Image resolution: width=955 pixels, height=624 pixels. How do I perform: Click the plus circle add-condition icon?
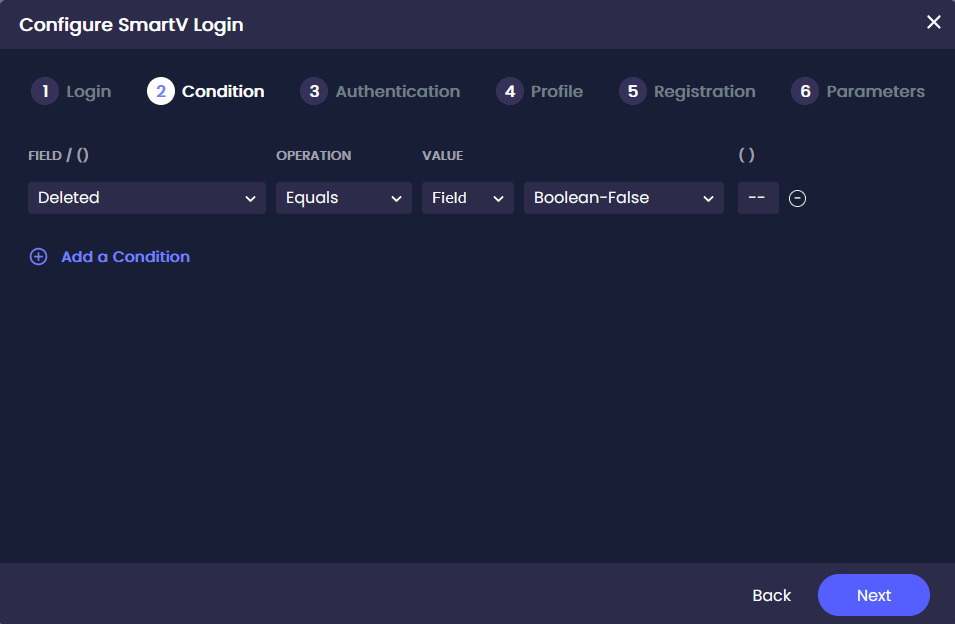tap(38, 257)
